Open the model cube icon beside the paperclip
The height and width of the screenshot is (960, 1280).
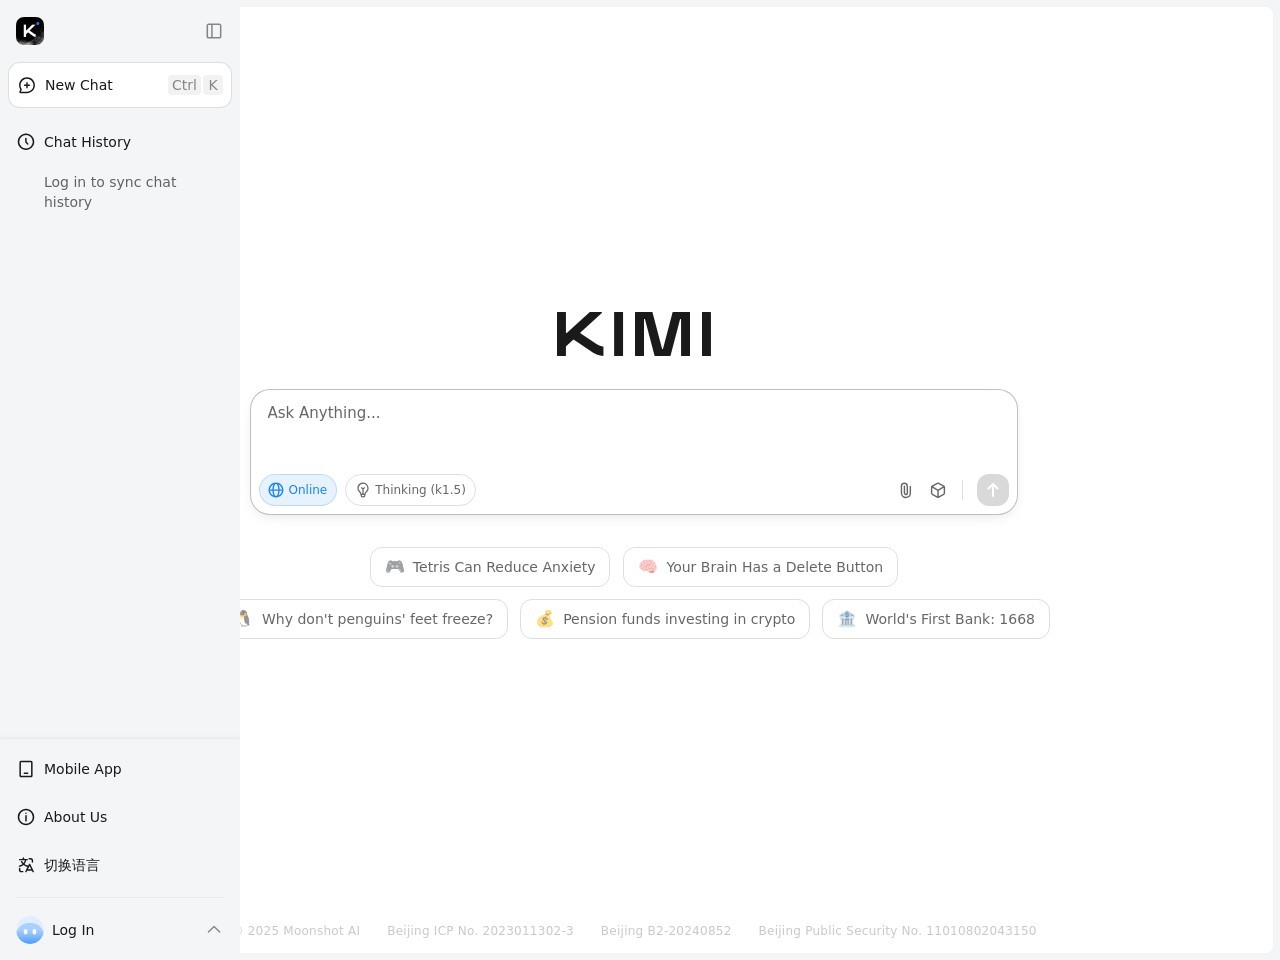[937, 490]
